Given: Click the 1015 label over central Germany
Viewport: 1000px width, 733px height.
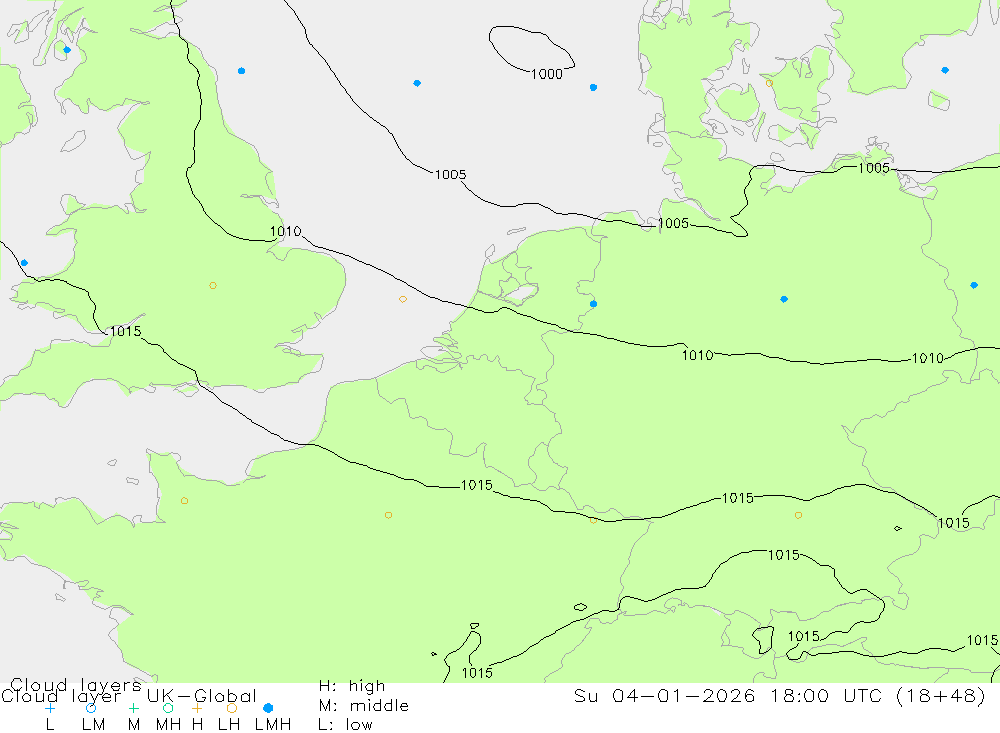Looking at the screenshot, I should 737,498.
